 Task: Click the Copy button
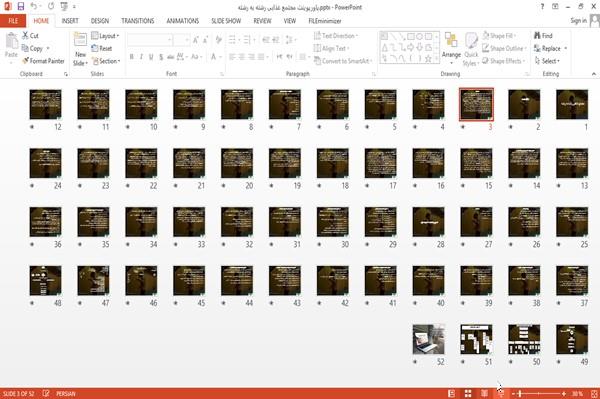click(33, 48)
